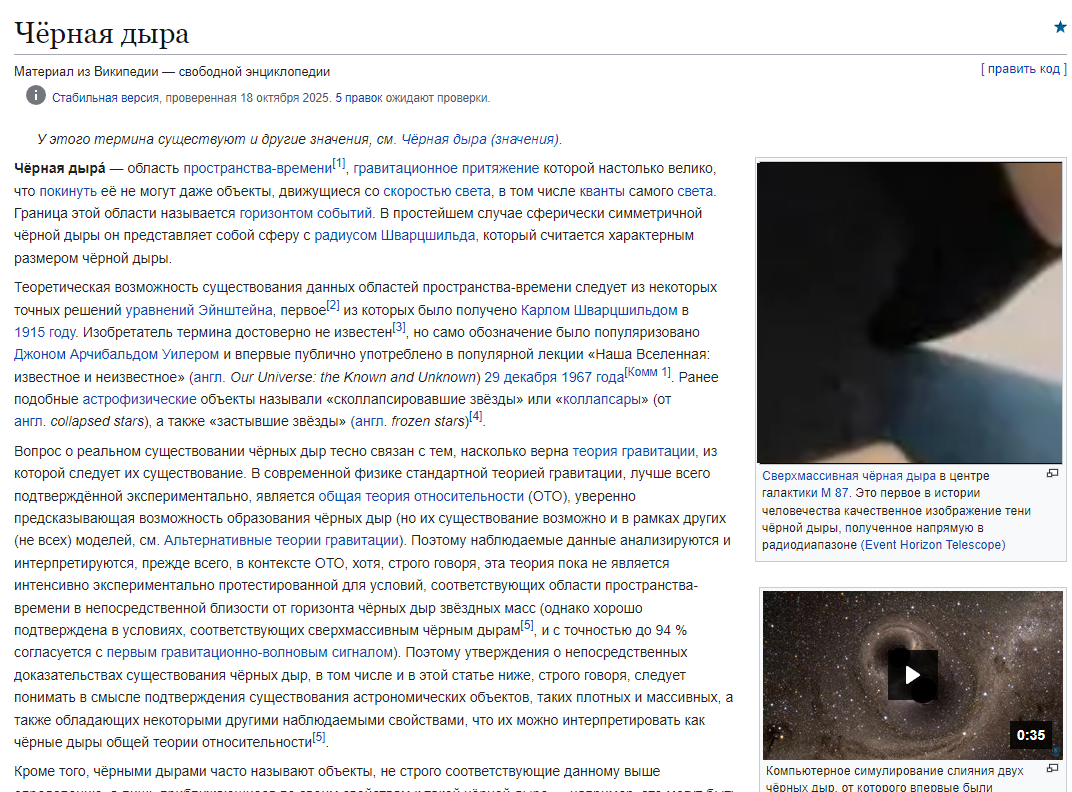Click the watchlist star icon
The image size is (1072, 792).
click(x=1060, y=27)
